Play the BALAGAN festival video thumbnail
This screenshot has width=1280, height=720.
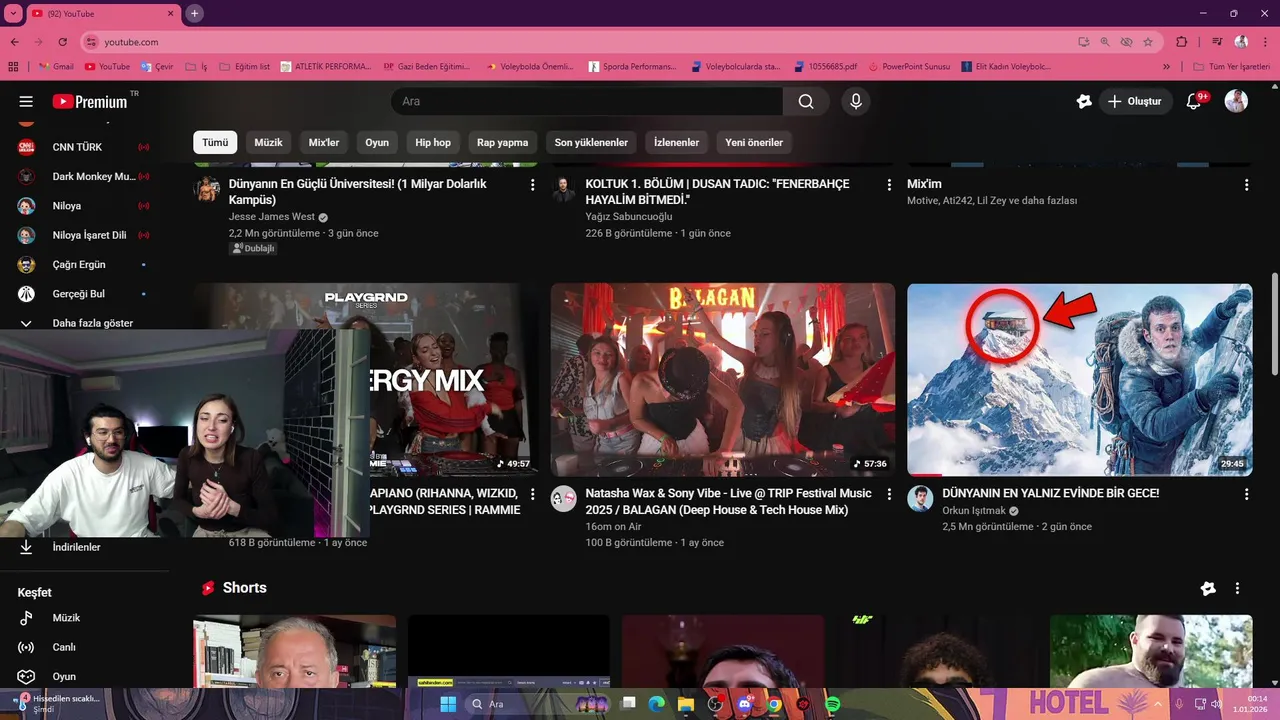coord(723,380)
